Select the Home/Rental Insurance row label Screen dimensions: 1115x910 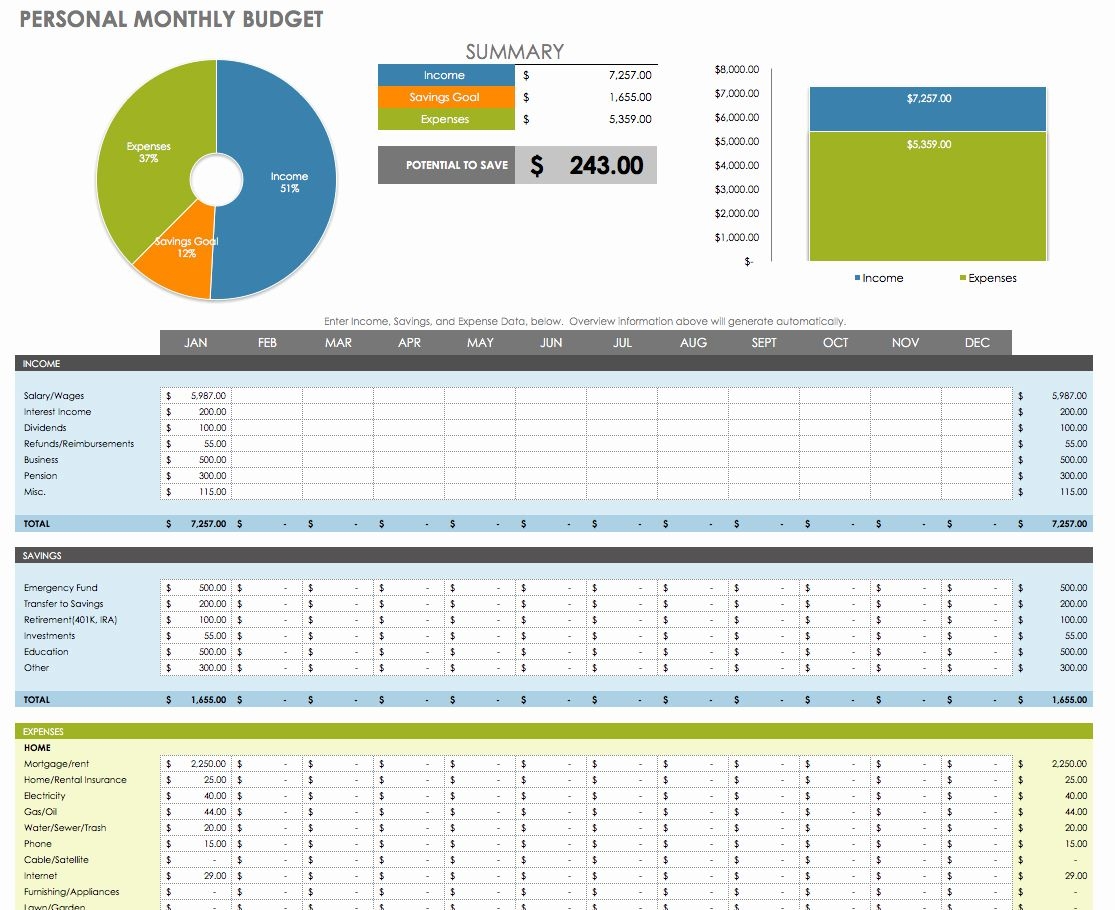(x=75, y=780)
